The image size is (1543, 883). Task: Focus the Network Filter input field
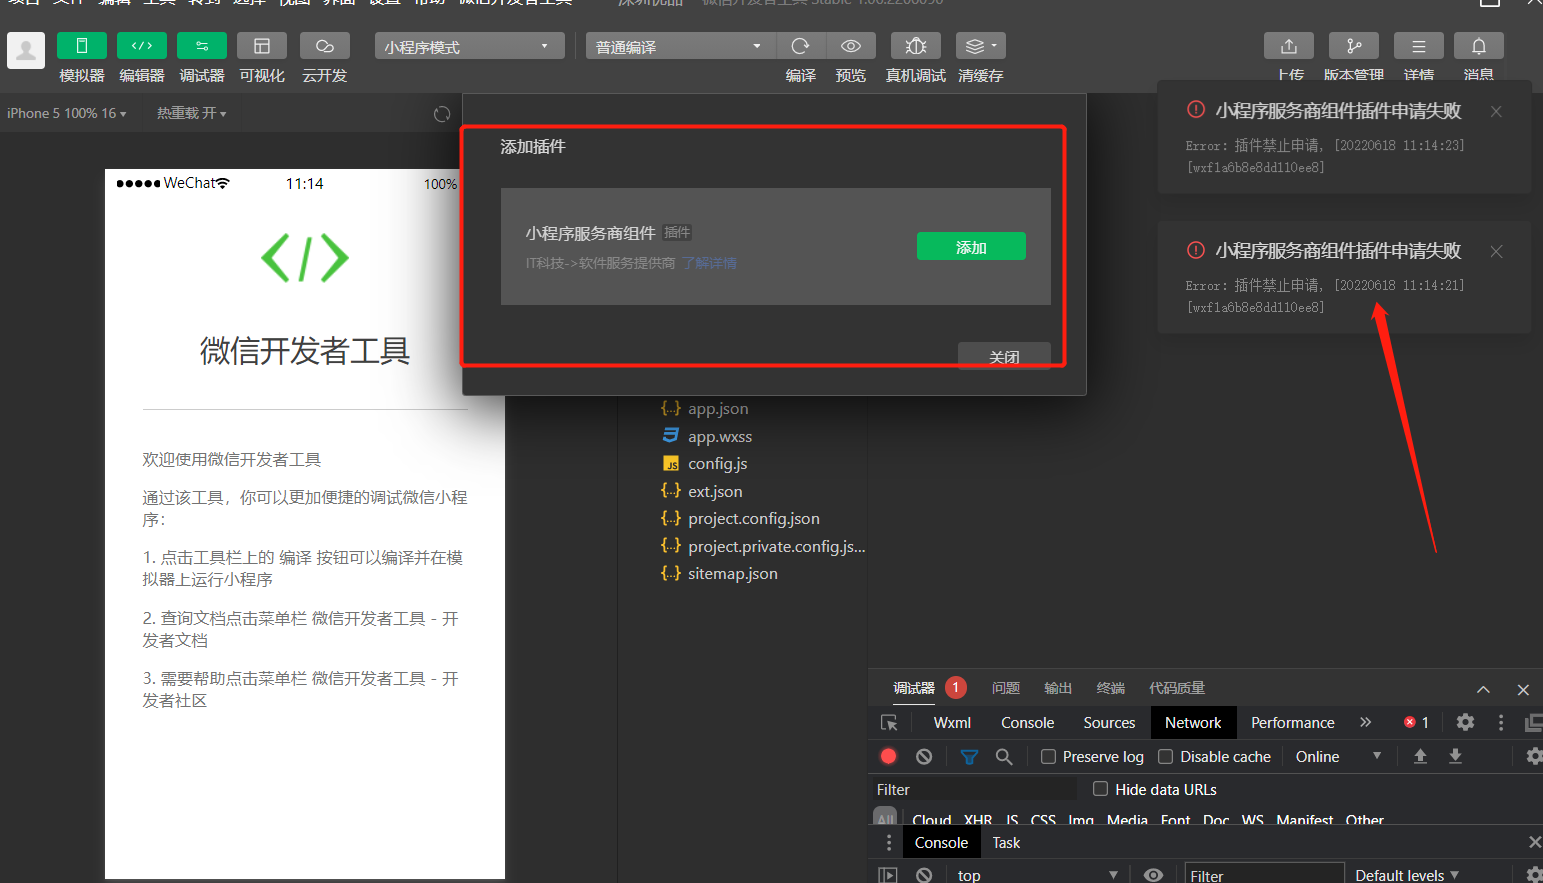coord(975,789)
